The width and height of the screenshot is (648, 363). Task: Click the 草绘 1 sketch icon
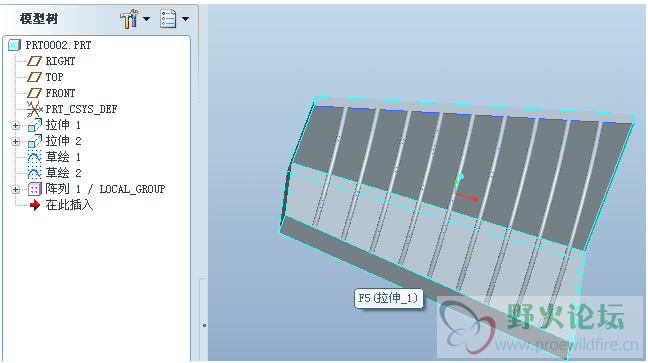[34, 157]
